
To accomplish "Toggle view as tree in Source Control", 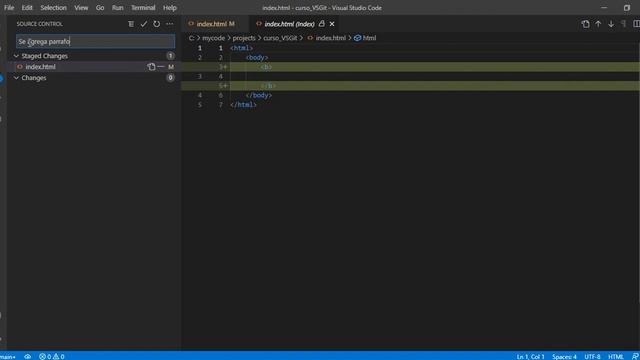I will (131, 24).
